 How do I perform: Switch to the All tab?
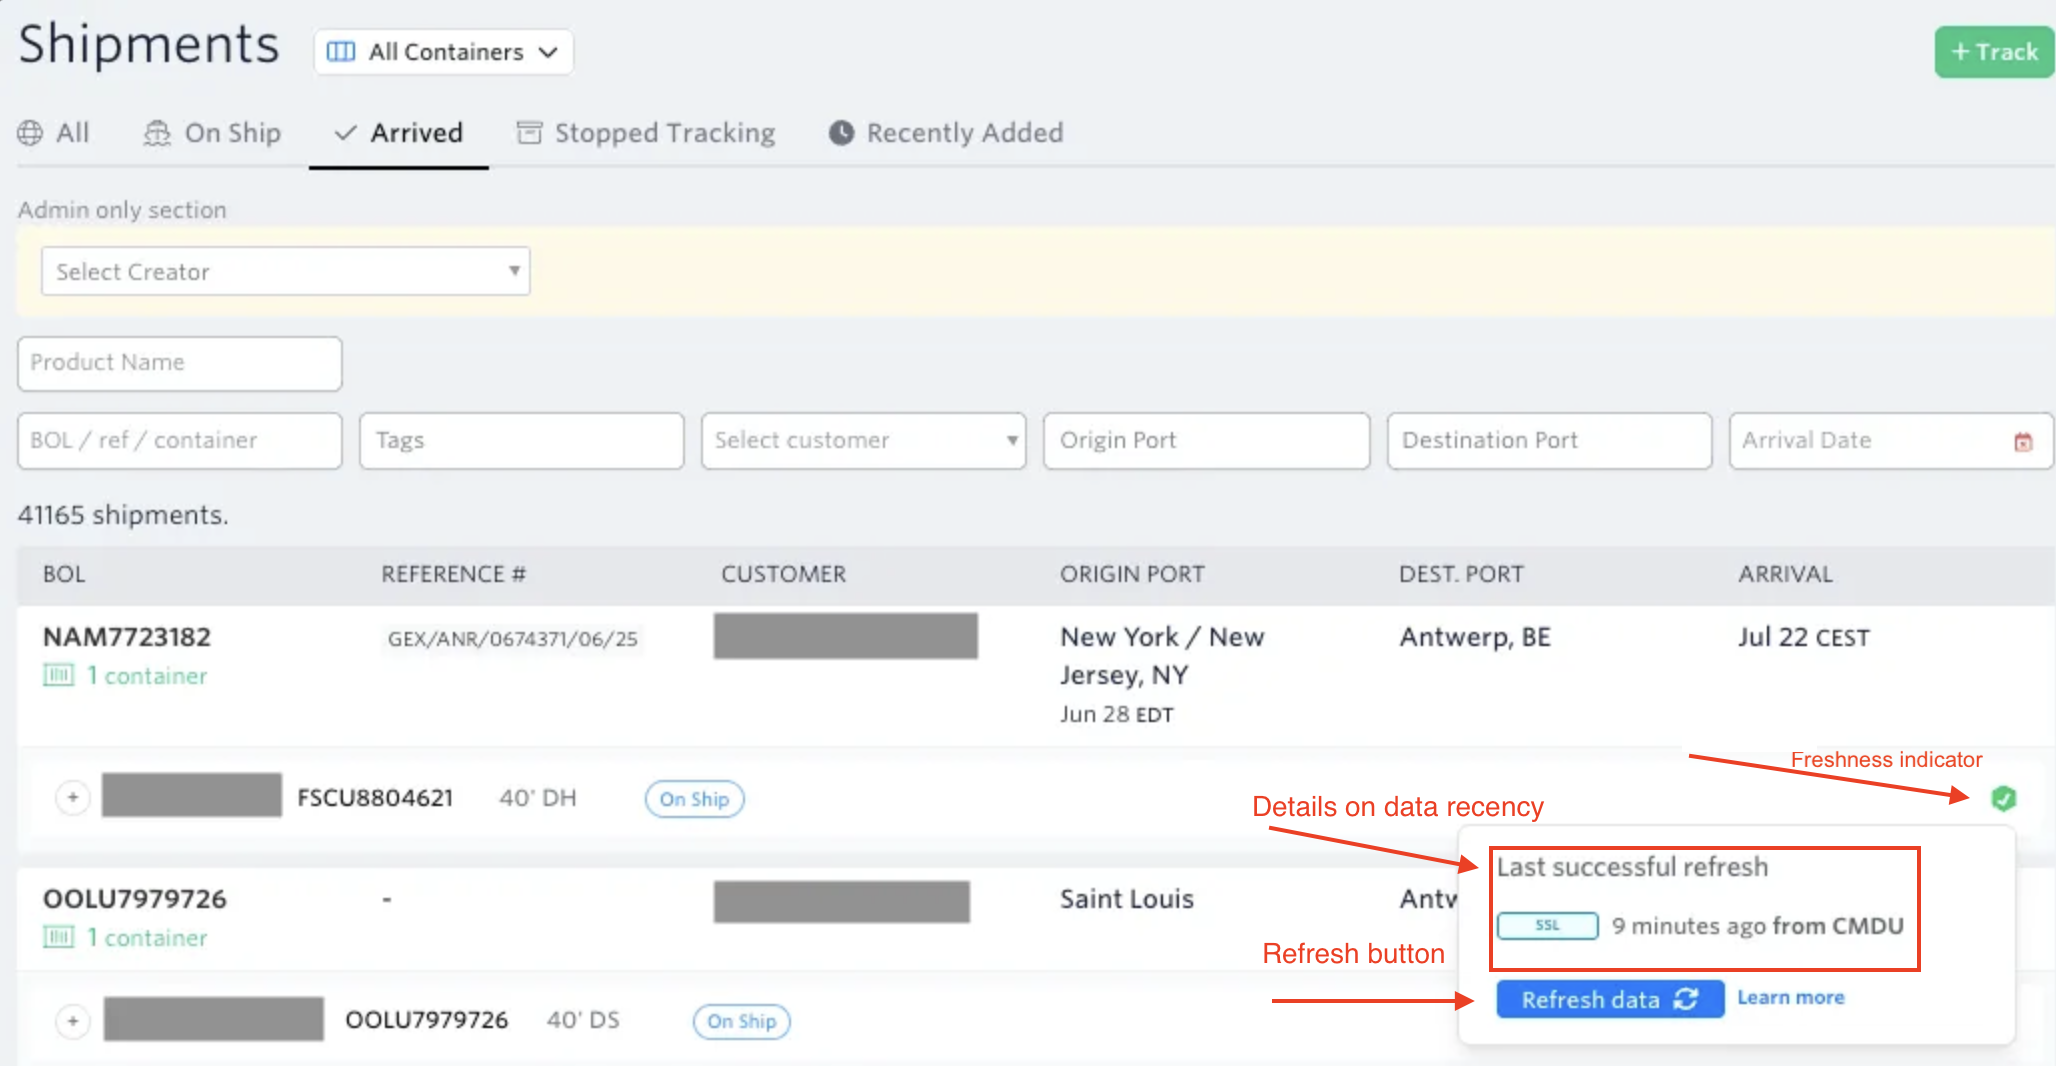(x=54, y=133)
